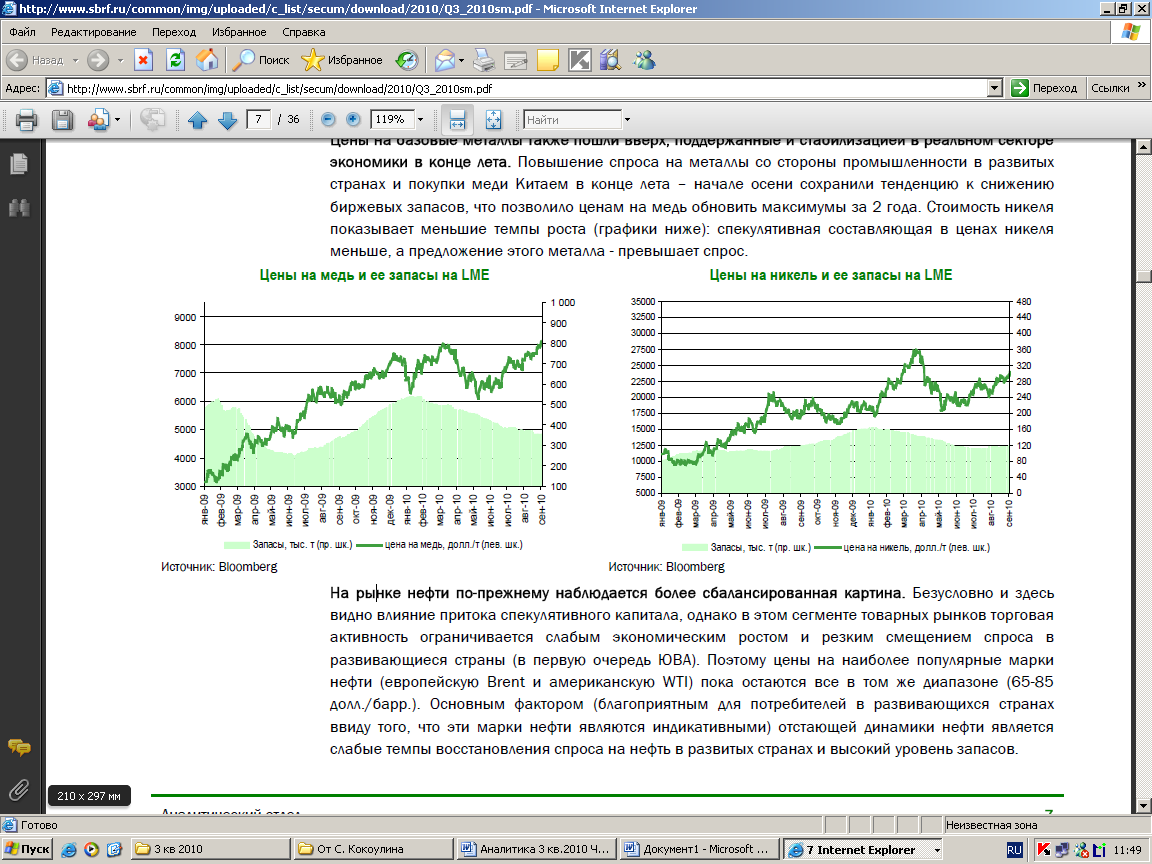Go to the previous PDF page

pos(198,120)
